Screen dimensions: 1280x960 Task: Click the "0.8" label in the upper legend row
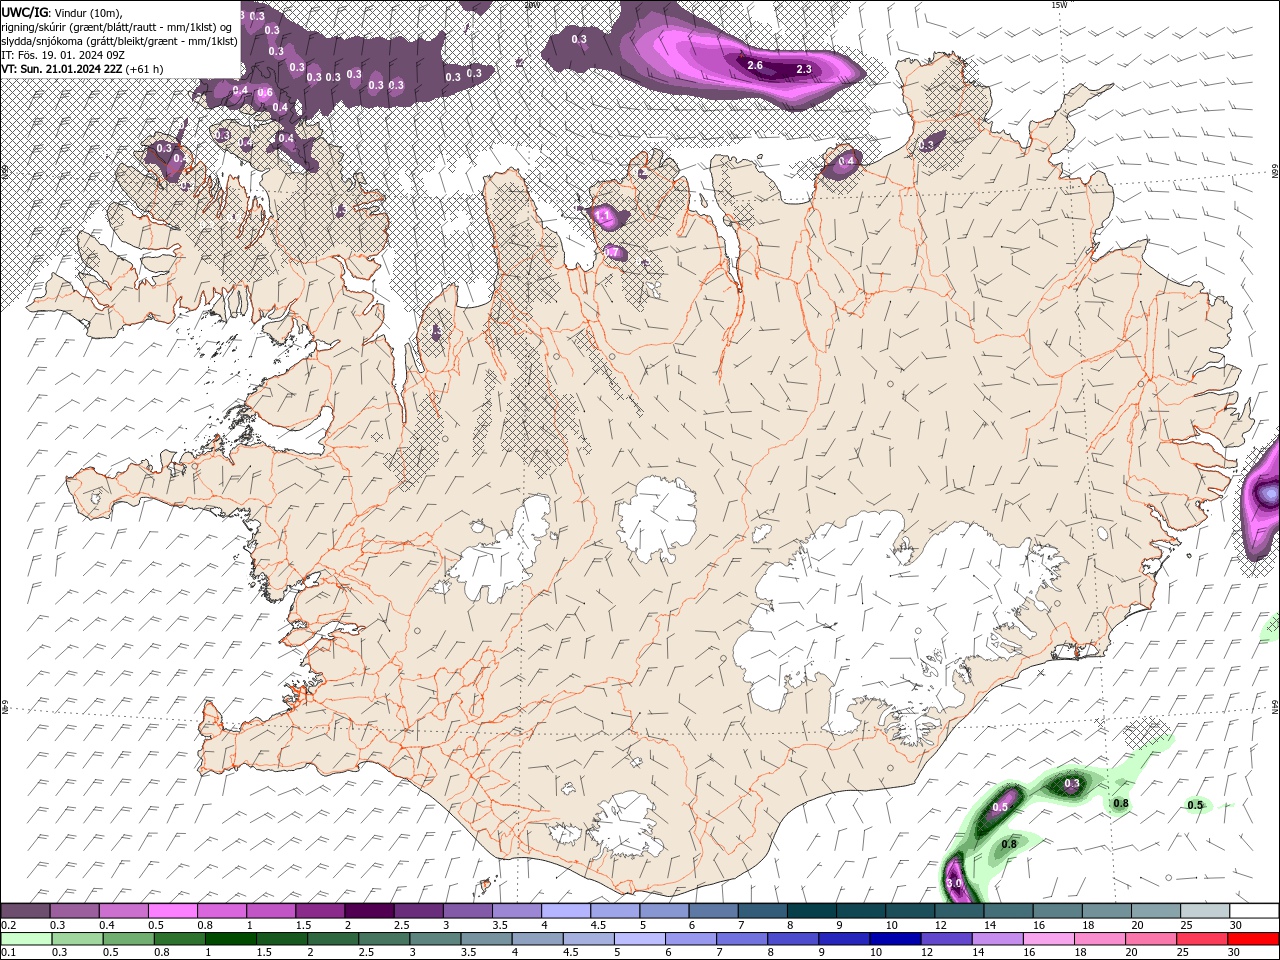[205, 925]
